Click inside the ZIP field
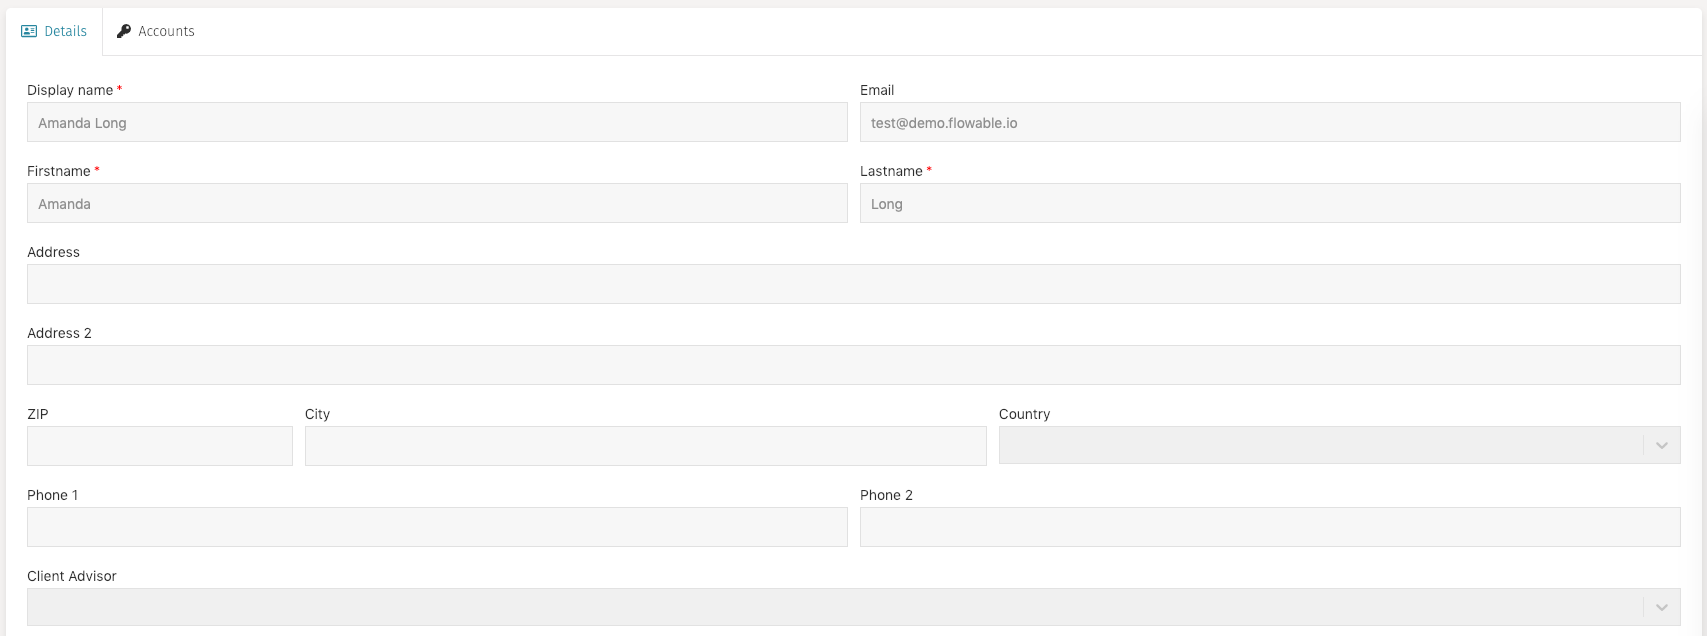1707x636 pixels. (x=159, y=445)
